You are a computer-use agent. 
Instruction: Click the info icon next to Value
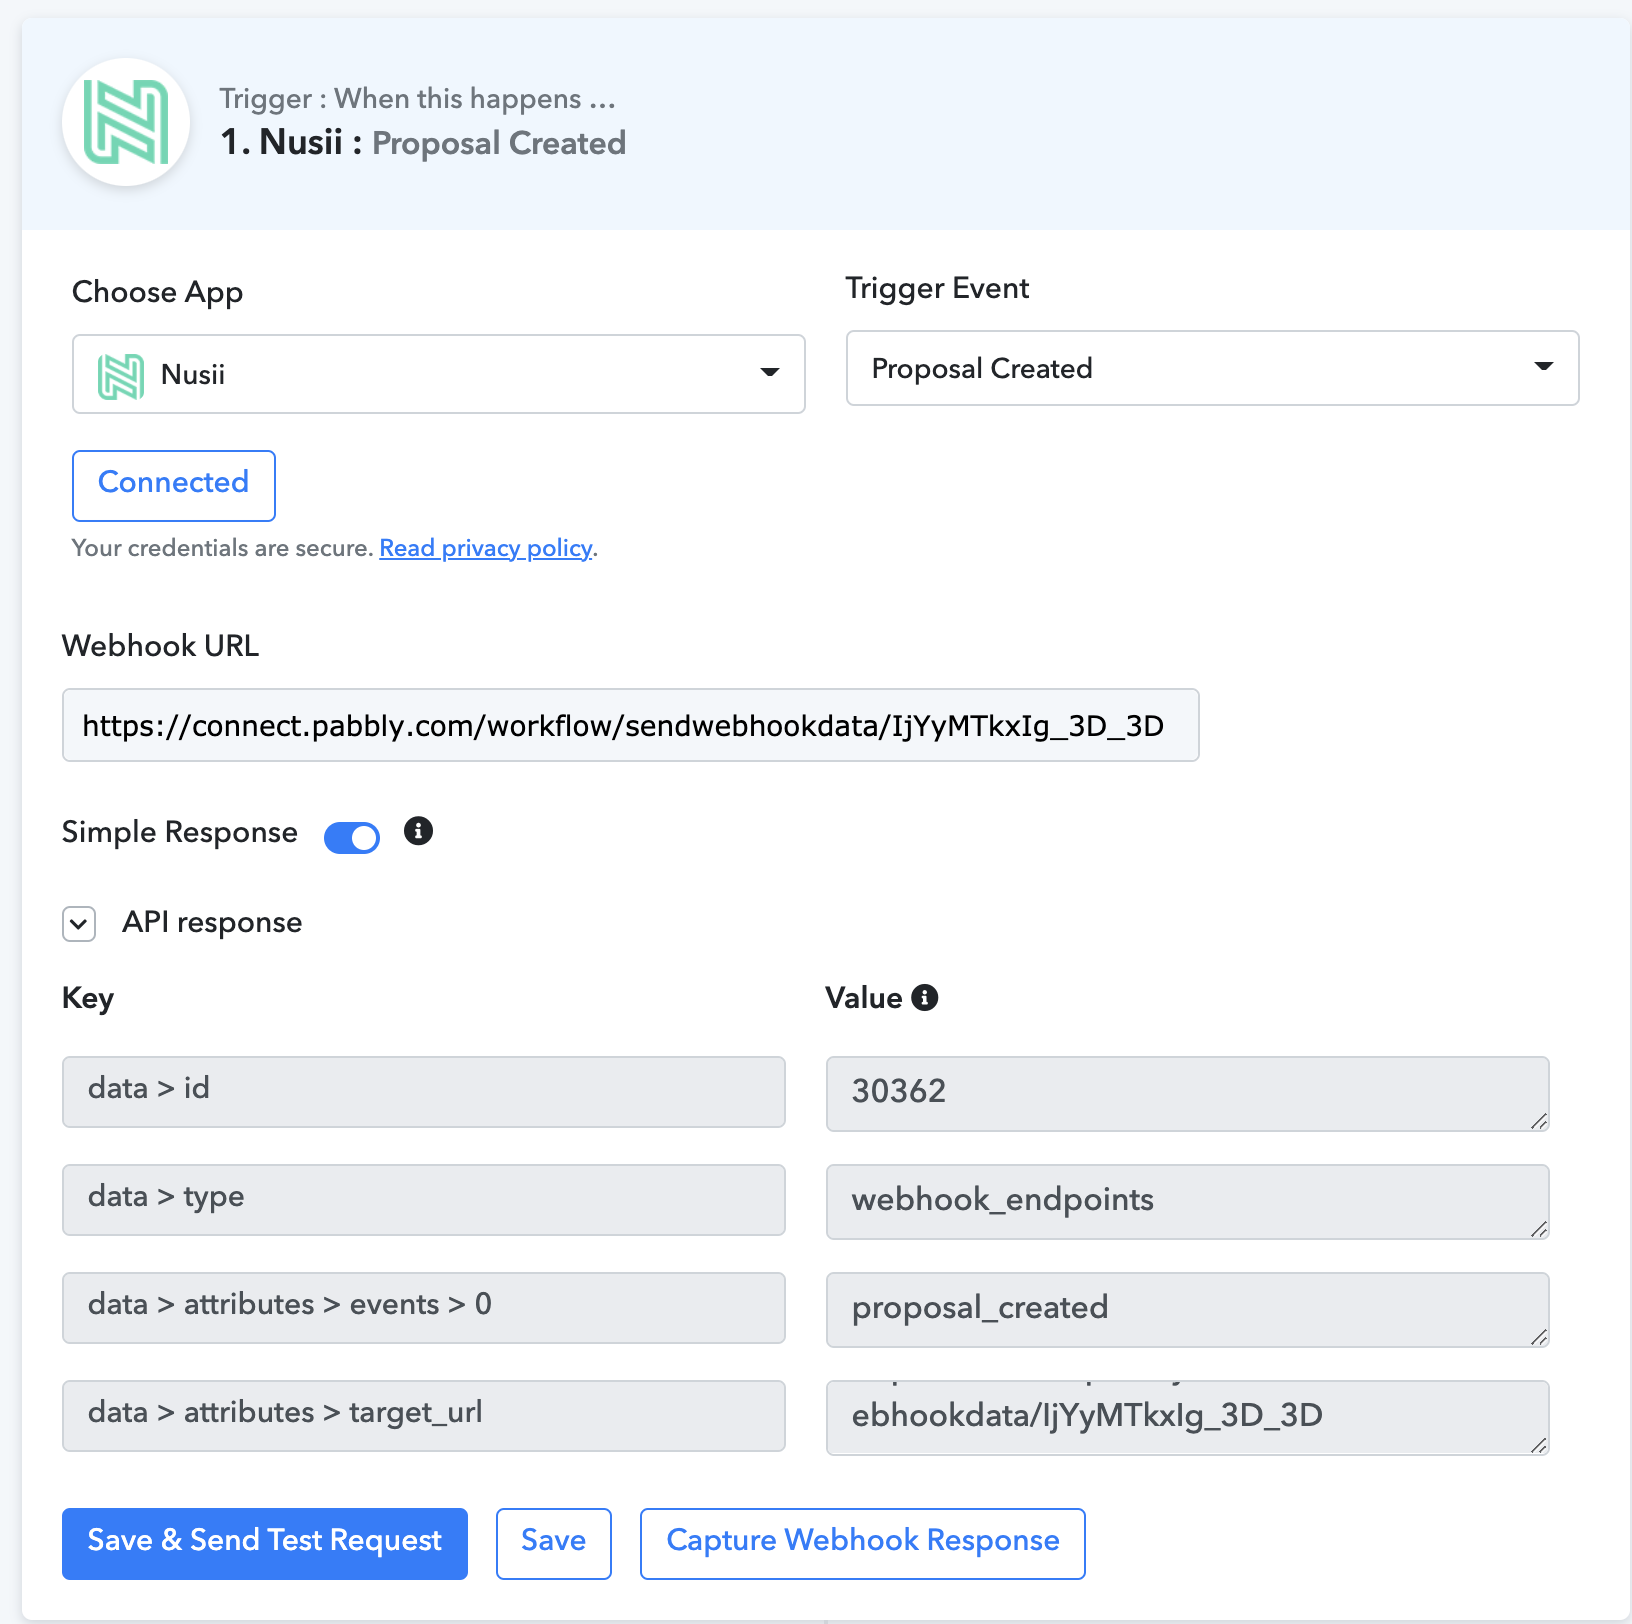coord(925,997)
